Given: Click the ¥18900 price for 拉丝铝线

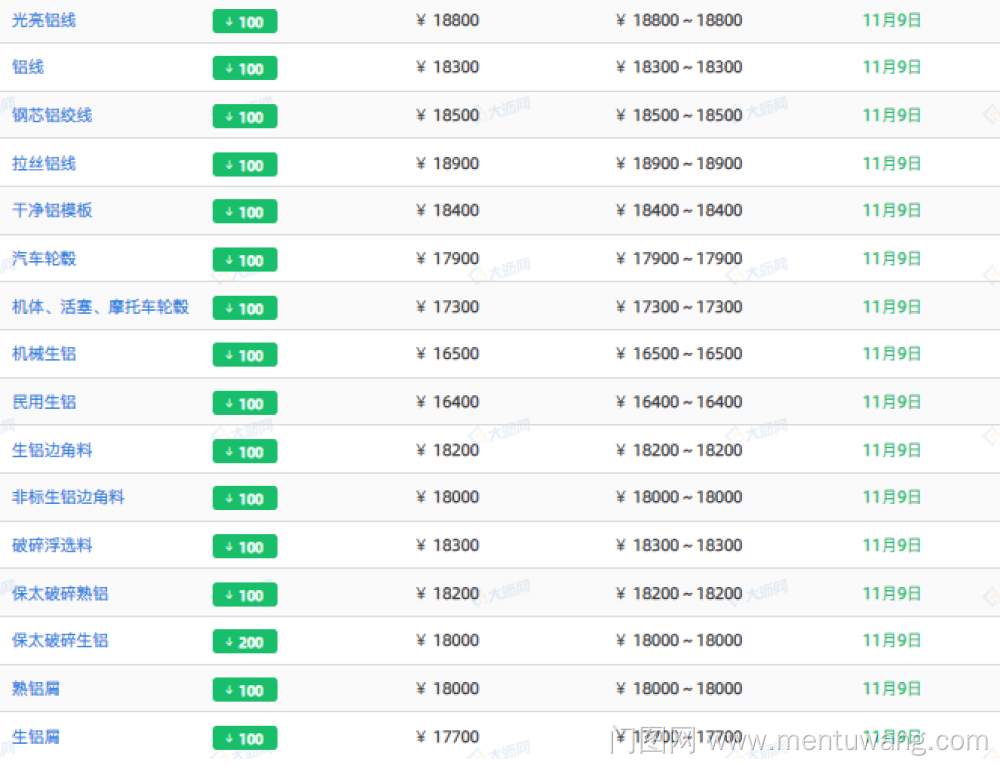Looking at the screenshot, I should 448,163.
